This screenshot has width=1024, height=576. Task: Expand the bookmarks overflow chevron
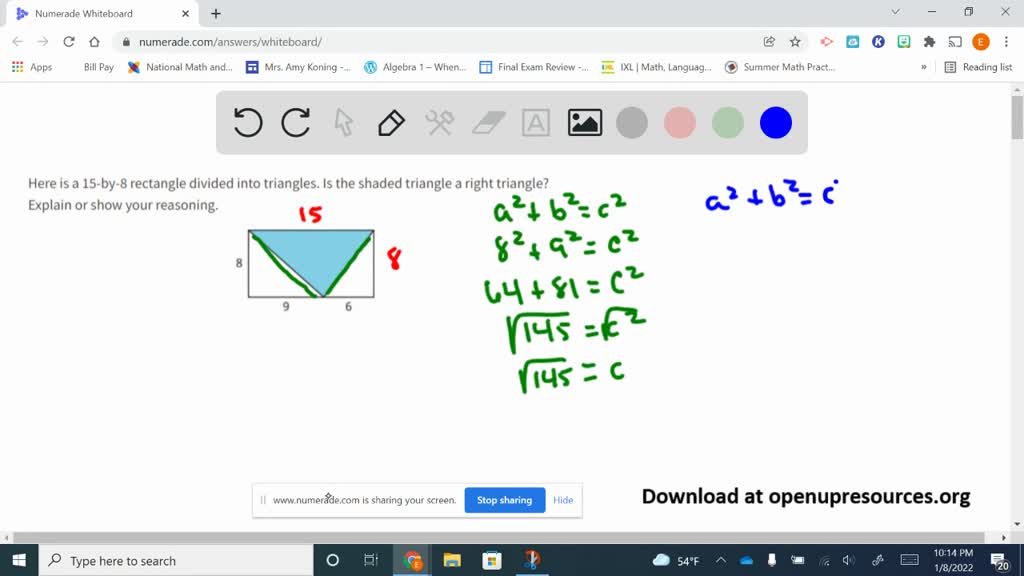coord(924,67)
